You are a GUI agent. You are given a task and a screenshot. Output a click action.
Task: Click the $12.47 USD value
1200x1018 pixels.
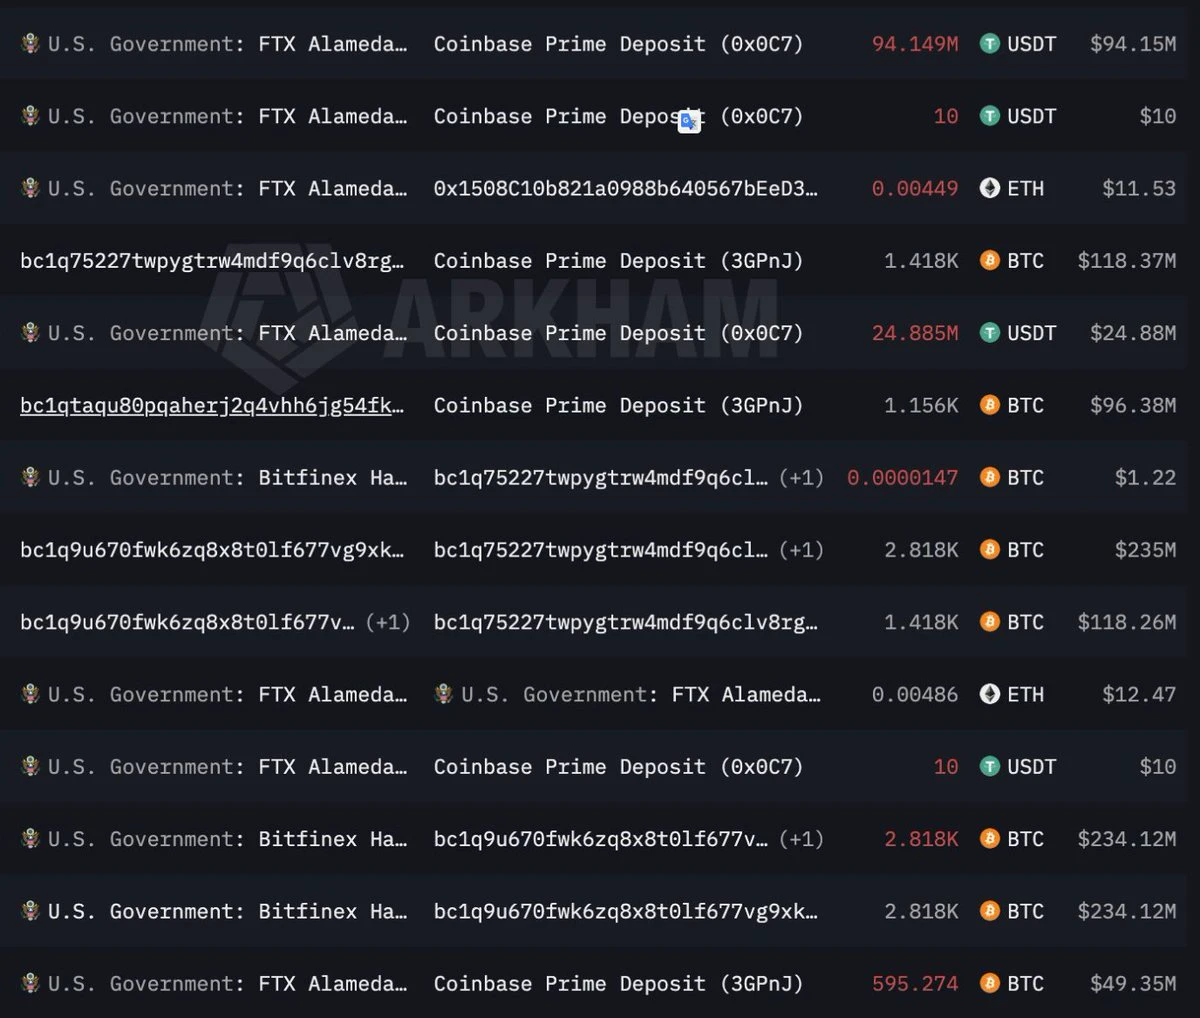[x=1139, y=694]
